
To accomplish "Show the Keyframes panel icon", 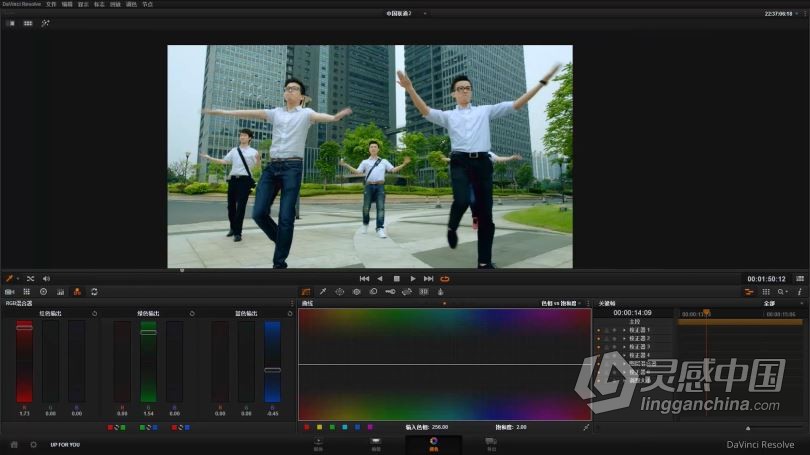I will [749, 292].
